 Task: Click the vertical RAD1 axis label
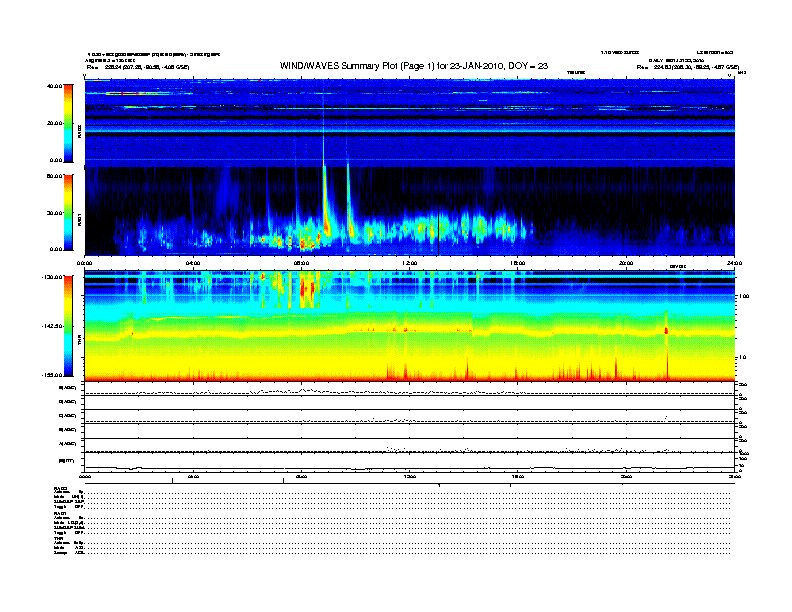coord(79,219)
